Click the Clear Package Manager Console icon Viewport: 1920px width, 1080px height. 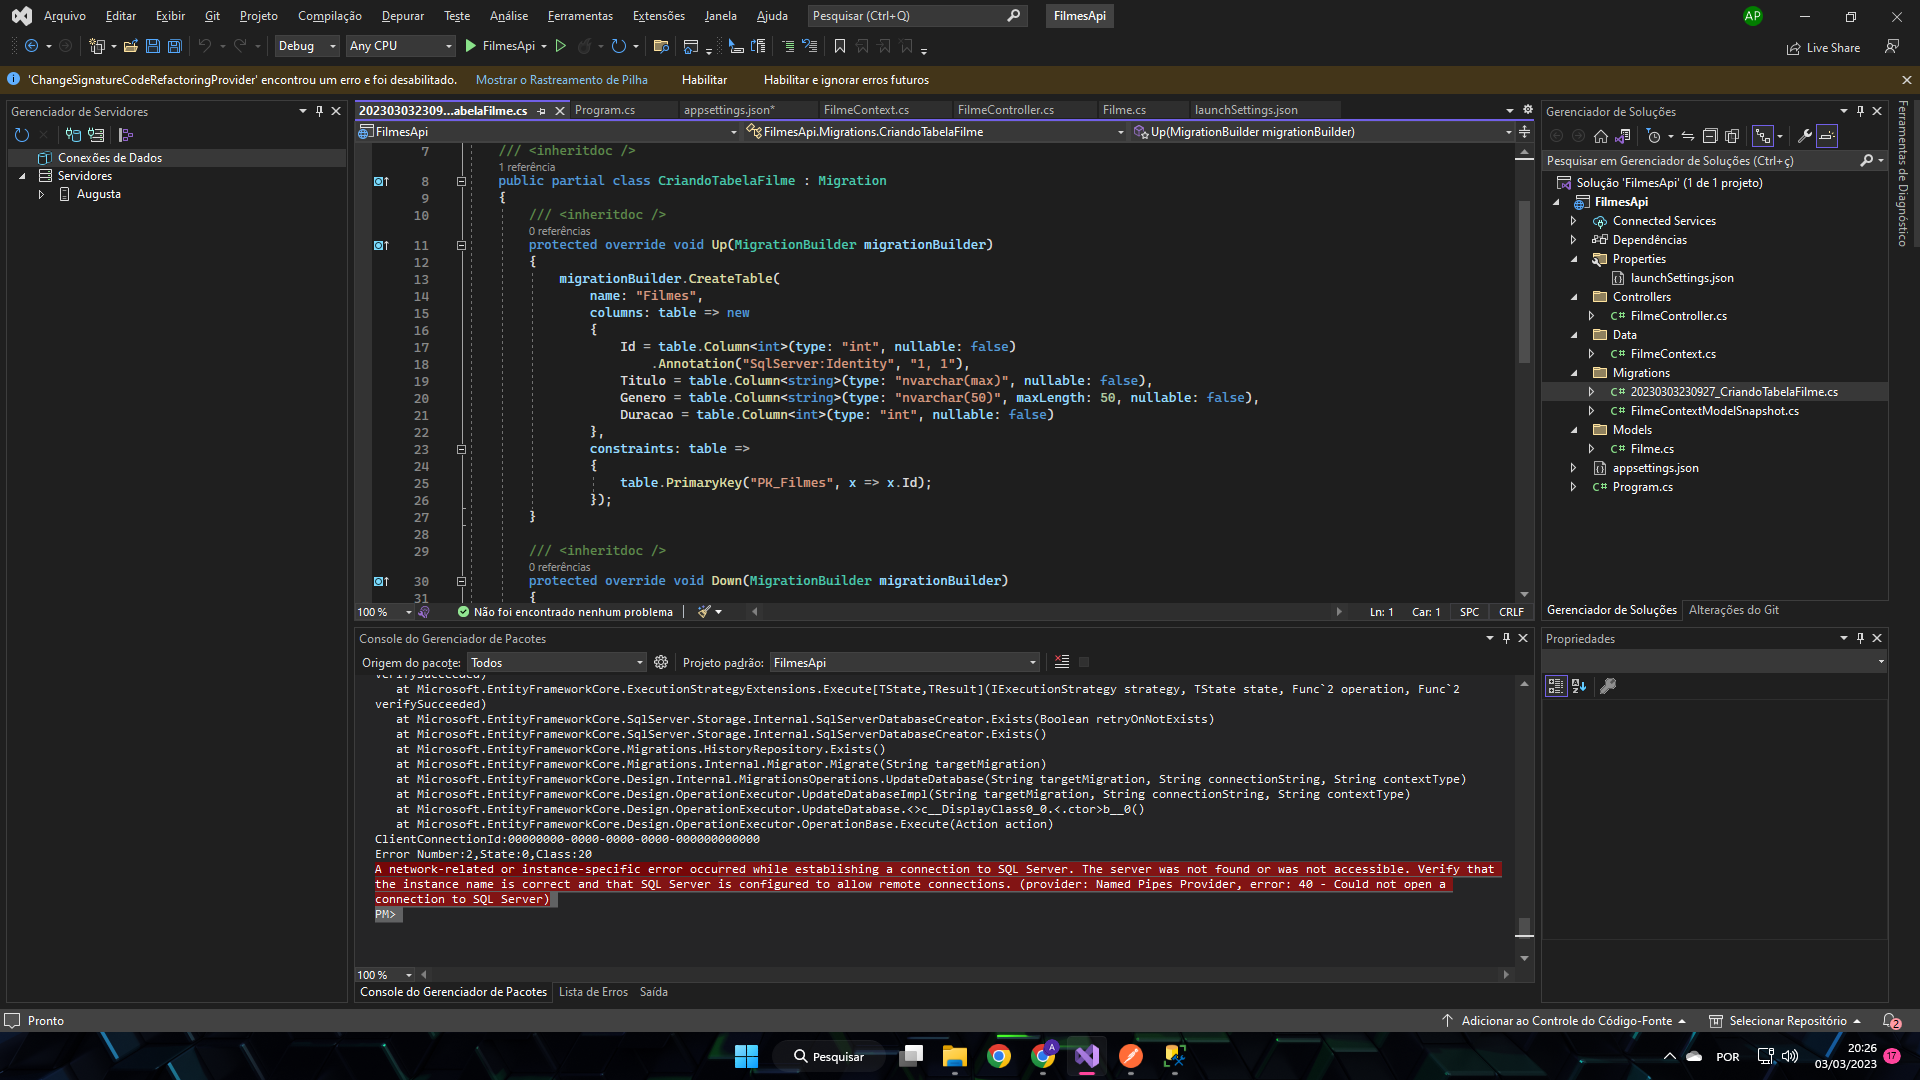[1062, 661]
